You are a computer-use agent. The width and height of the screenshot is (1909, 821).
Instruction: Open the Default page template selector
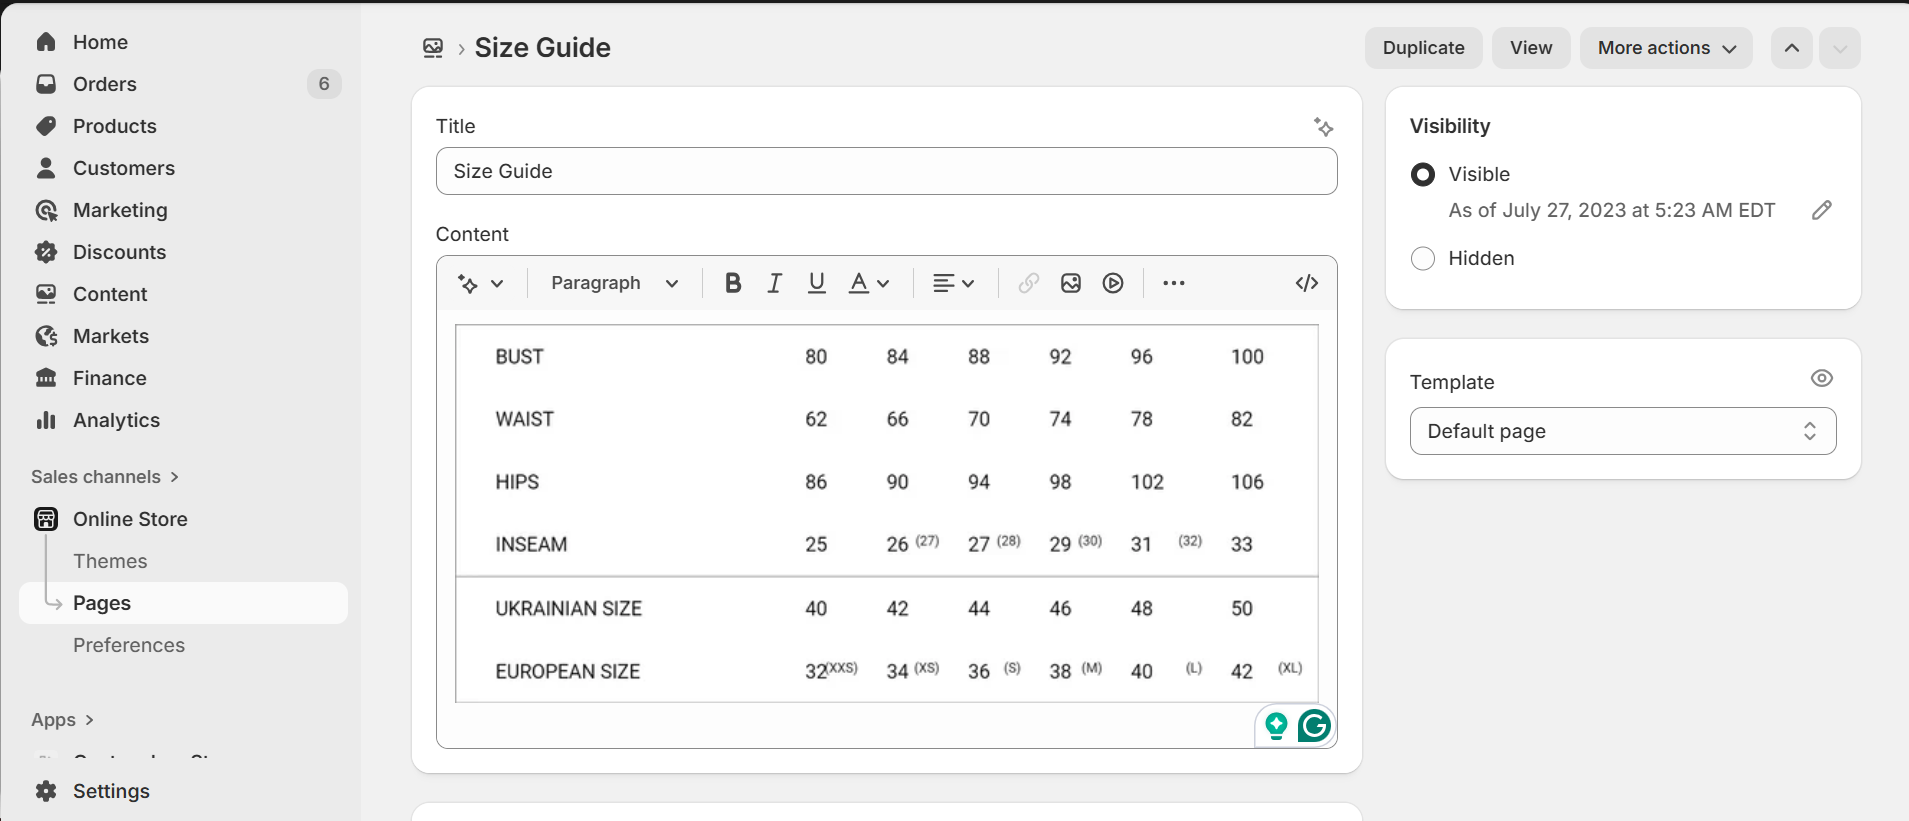tap(1622, 431)
